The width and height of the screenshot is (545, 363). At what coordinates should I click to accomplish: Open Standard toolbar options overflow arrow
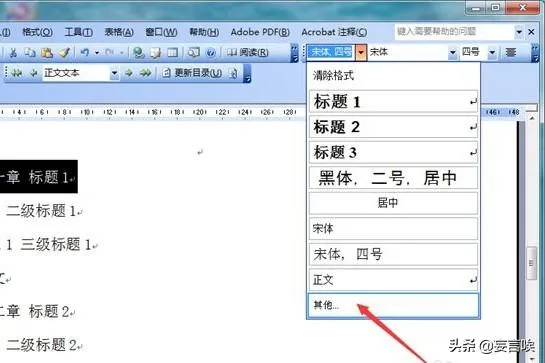[x=294, y=53]
